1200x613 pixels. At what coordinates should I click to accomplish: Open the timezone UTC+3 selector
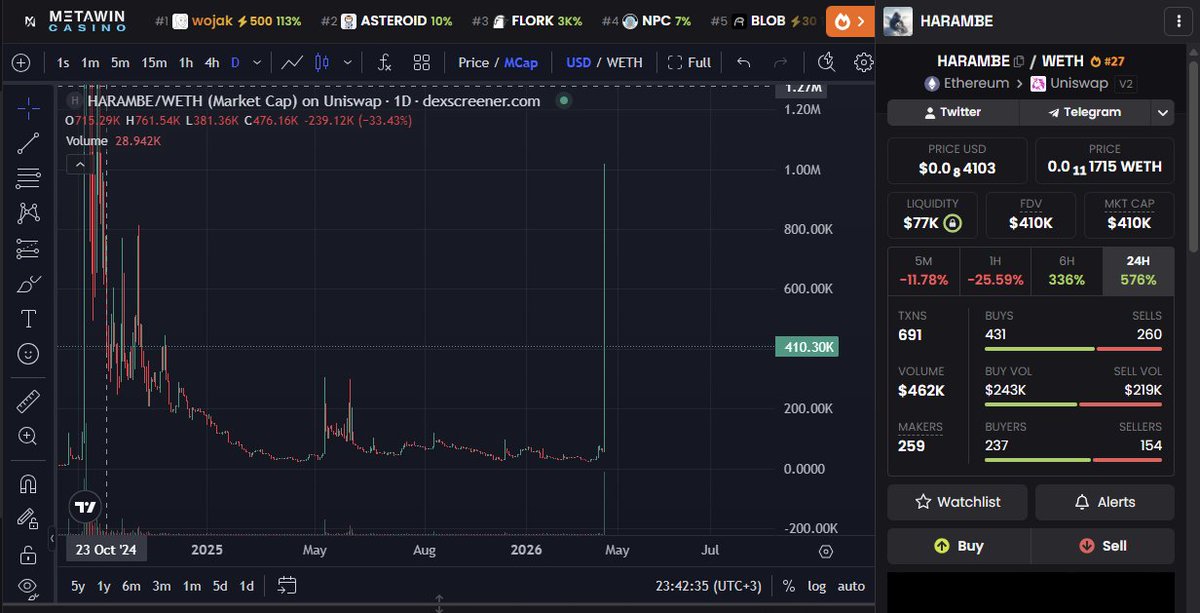[x=710, y=586]
